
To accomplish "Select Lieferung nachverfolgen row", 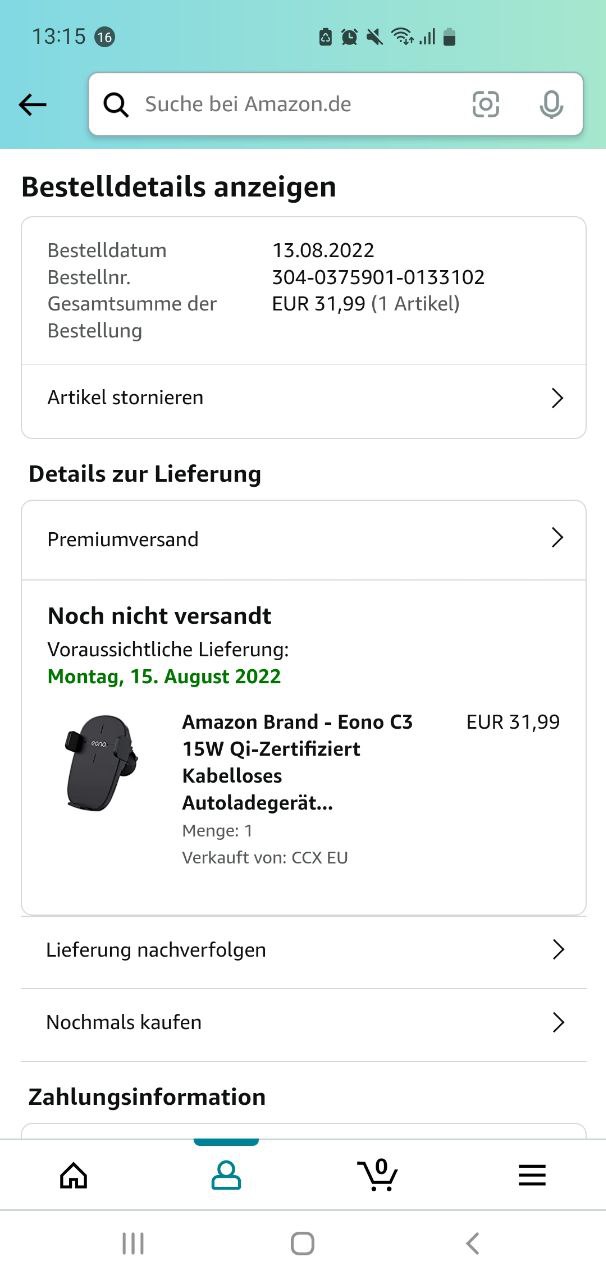I will click(156, 950).
